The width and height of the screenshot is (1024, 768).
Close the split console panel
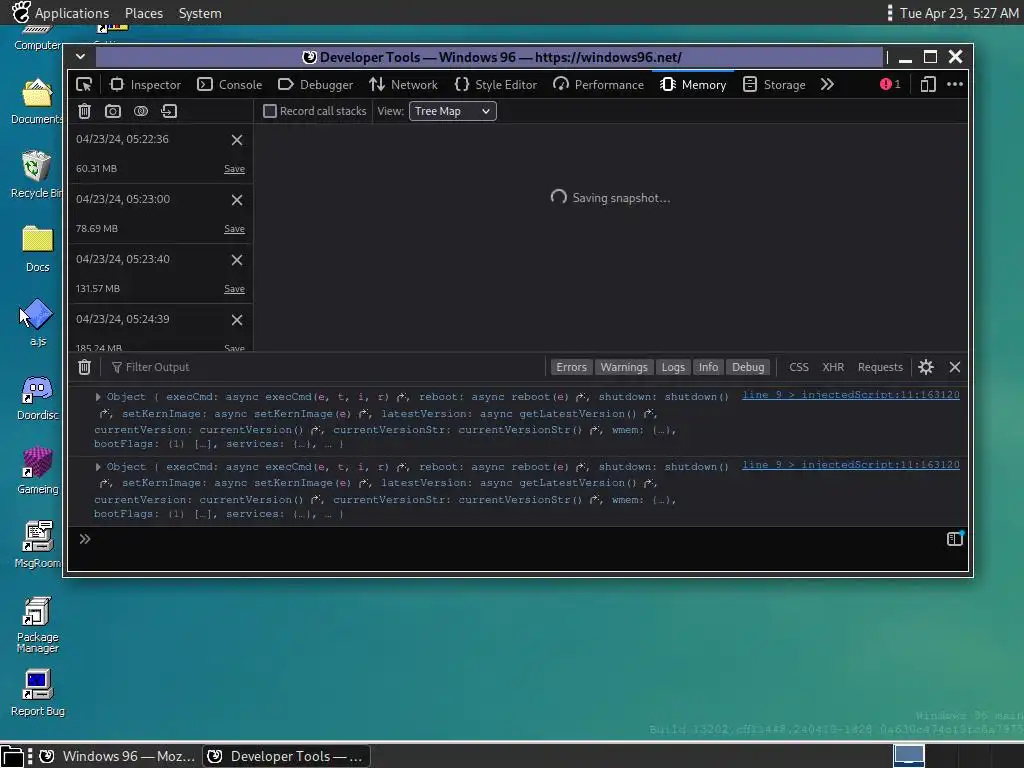[955, 367]
